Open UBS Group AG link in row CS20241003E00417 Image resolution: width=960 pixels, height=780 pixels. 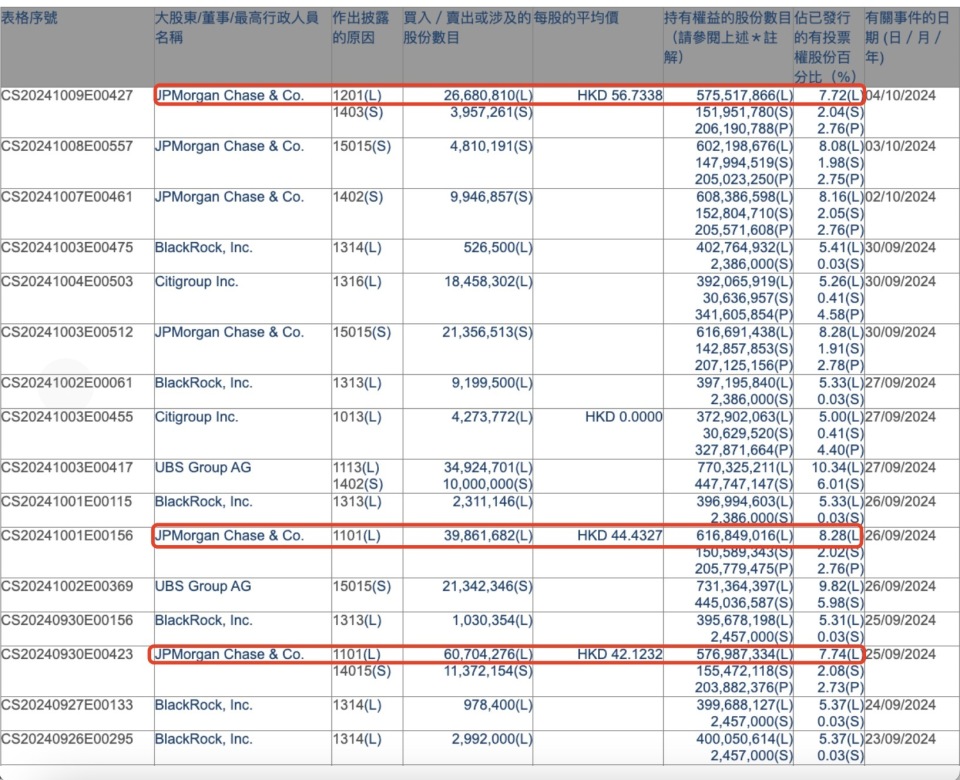tap(203, 468)
